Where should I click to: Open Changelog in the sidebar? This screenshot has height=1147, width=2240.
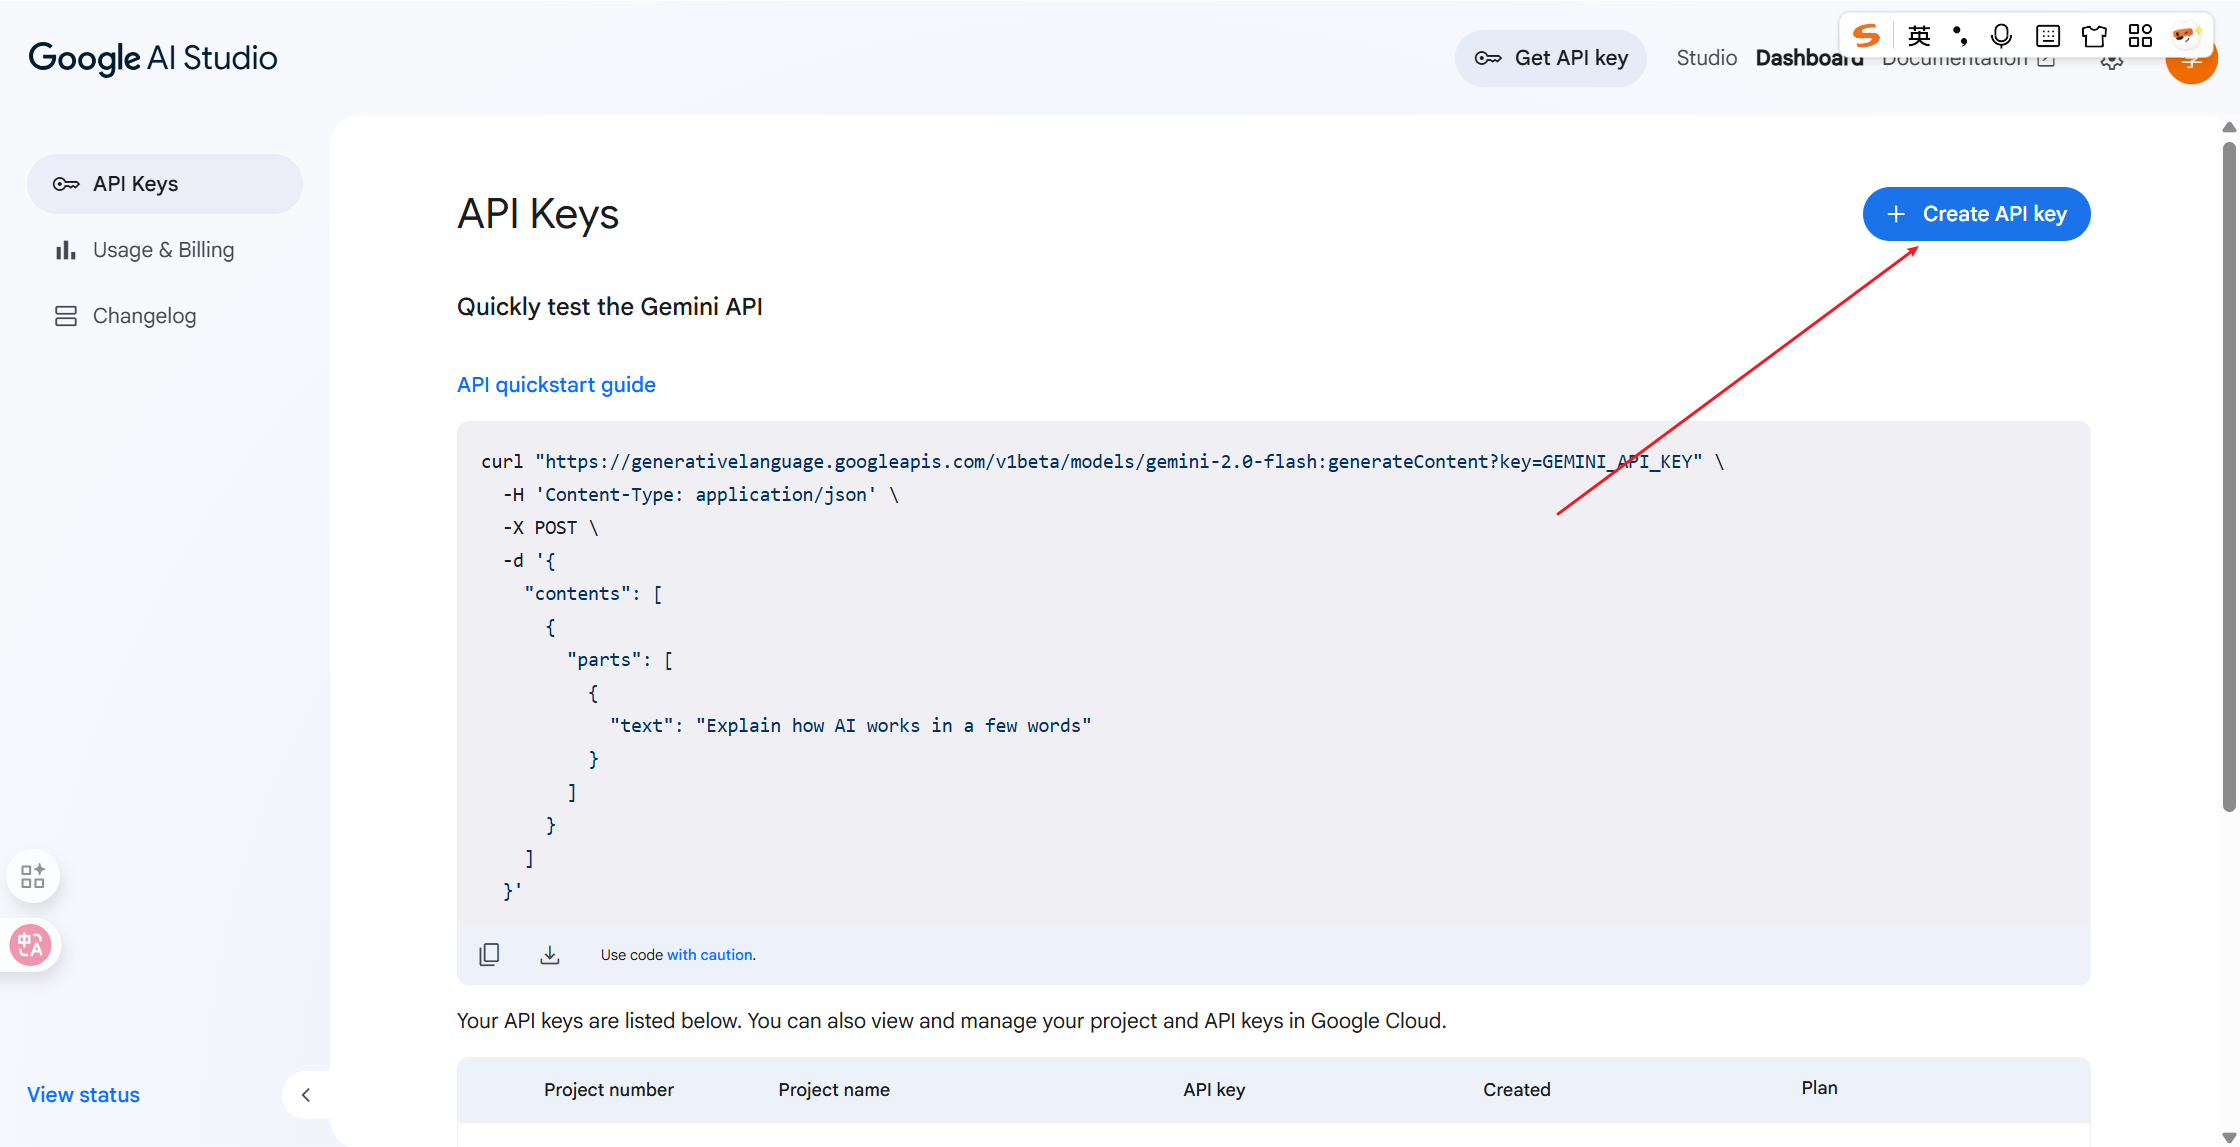144,316
